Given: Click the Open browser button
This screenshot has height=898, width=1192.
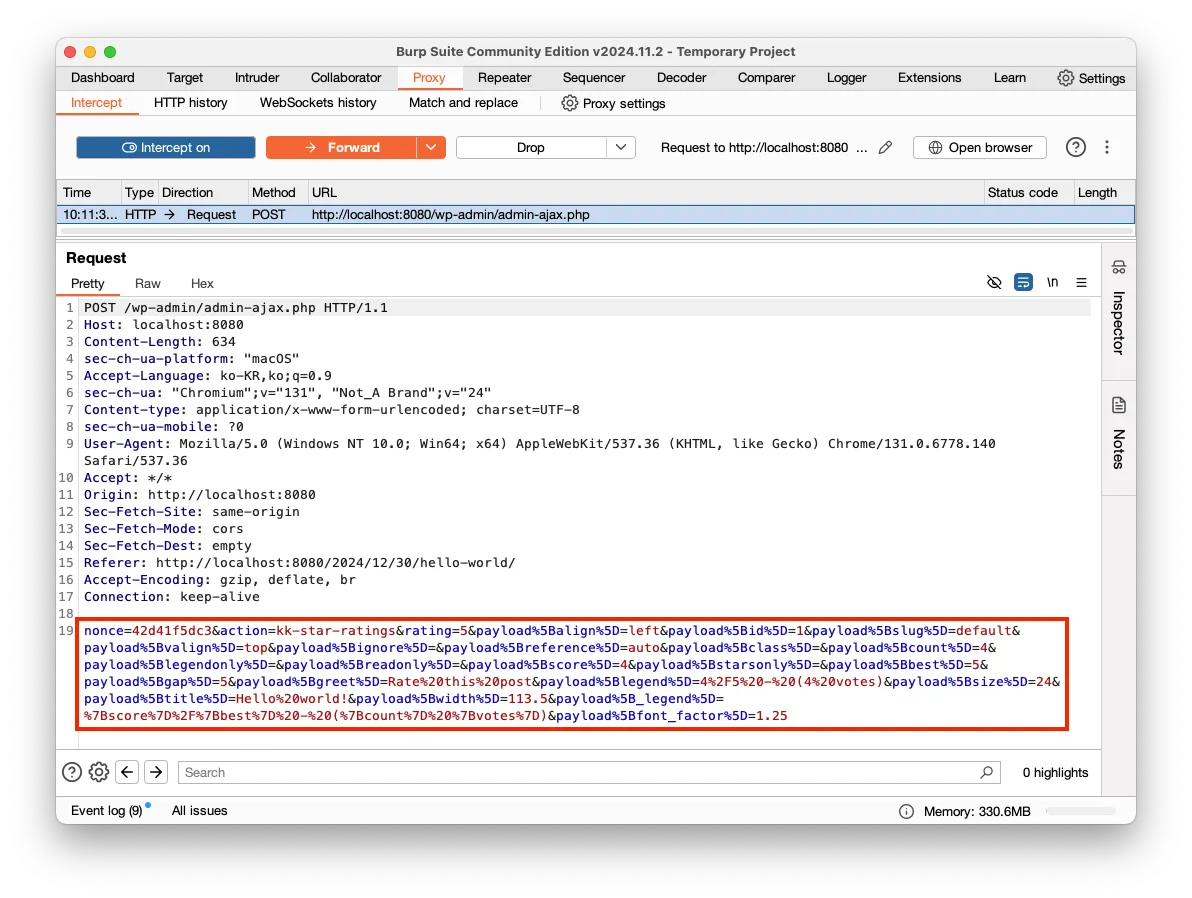Looking at the screenshot, I should [980, 148].
